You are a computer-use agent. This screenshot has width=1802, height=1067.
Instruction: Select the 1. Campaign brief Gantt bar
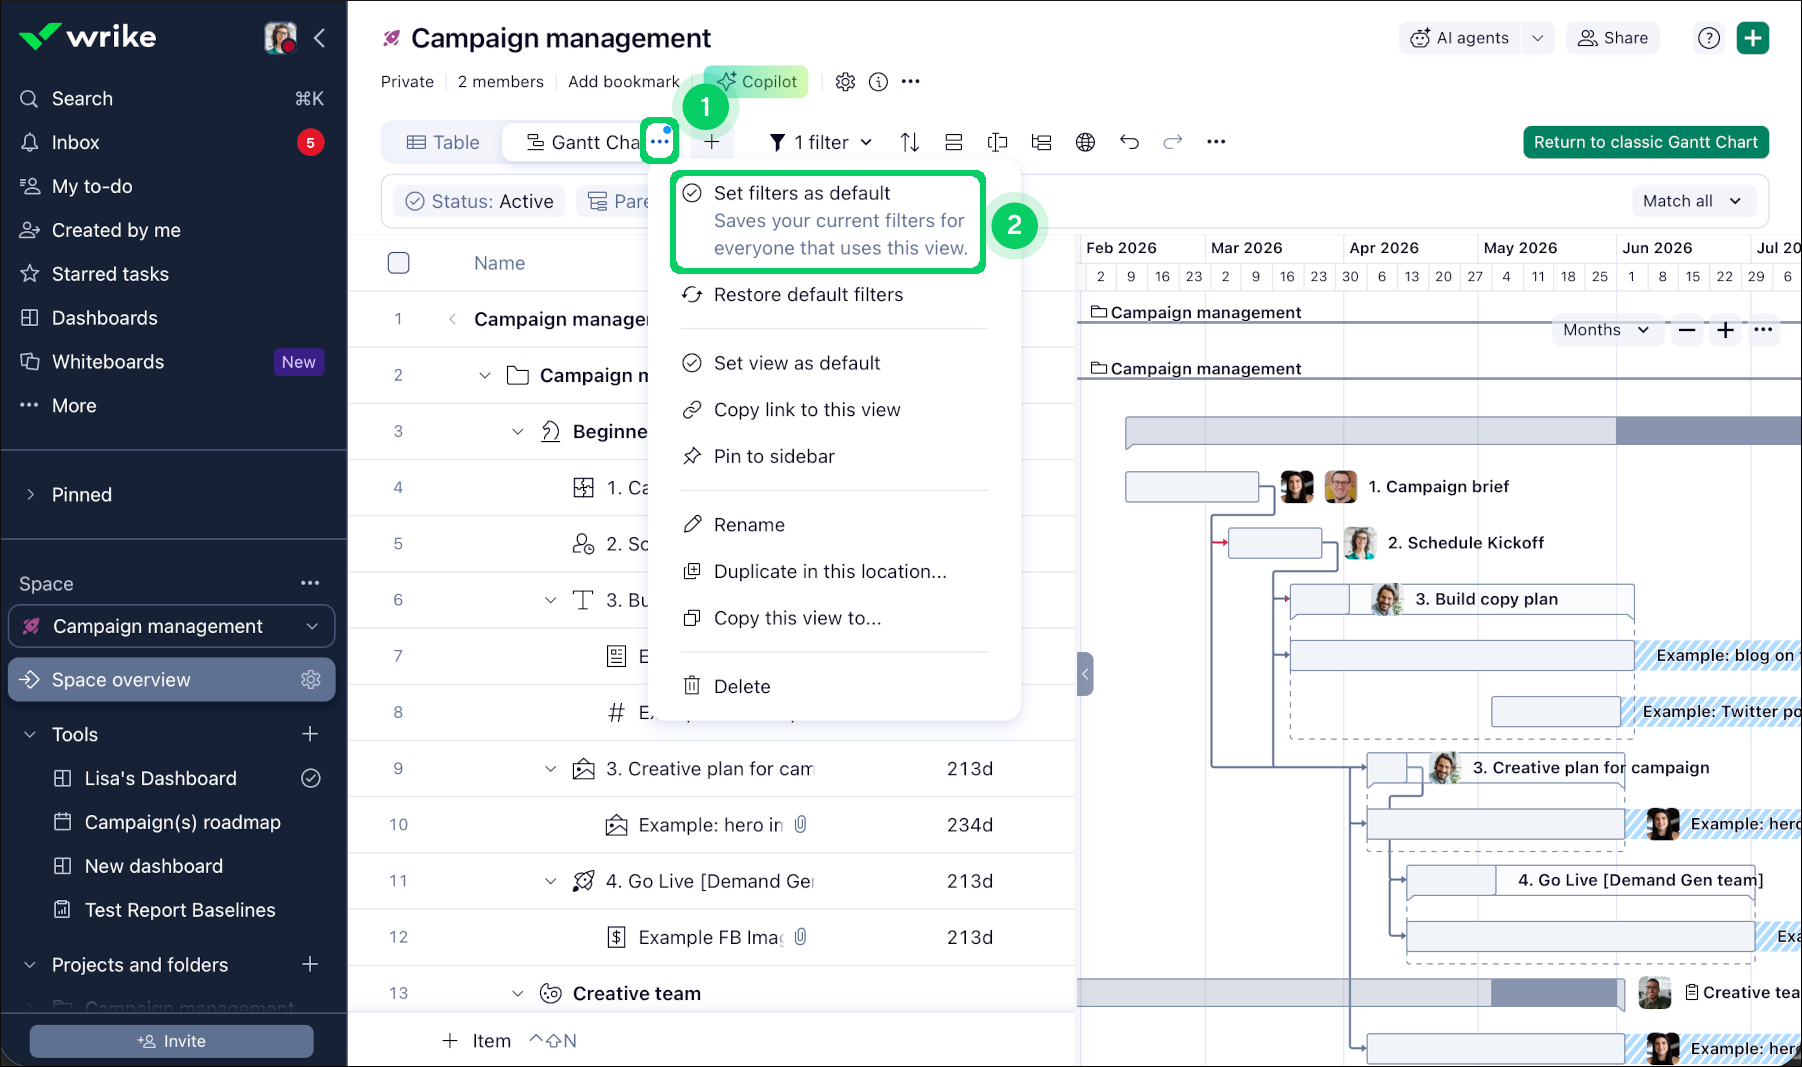1192,487
